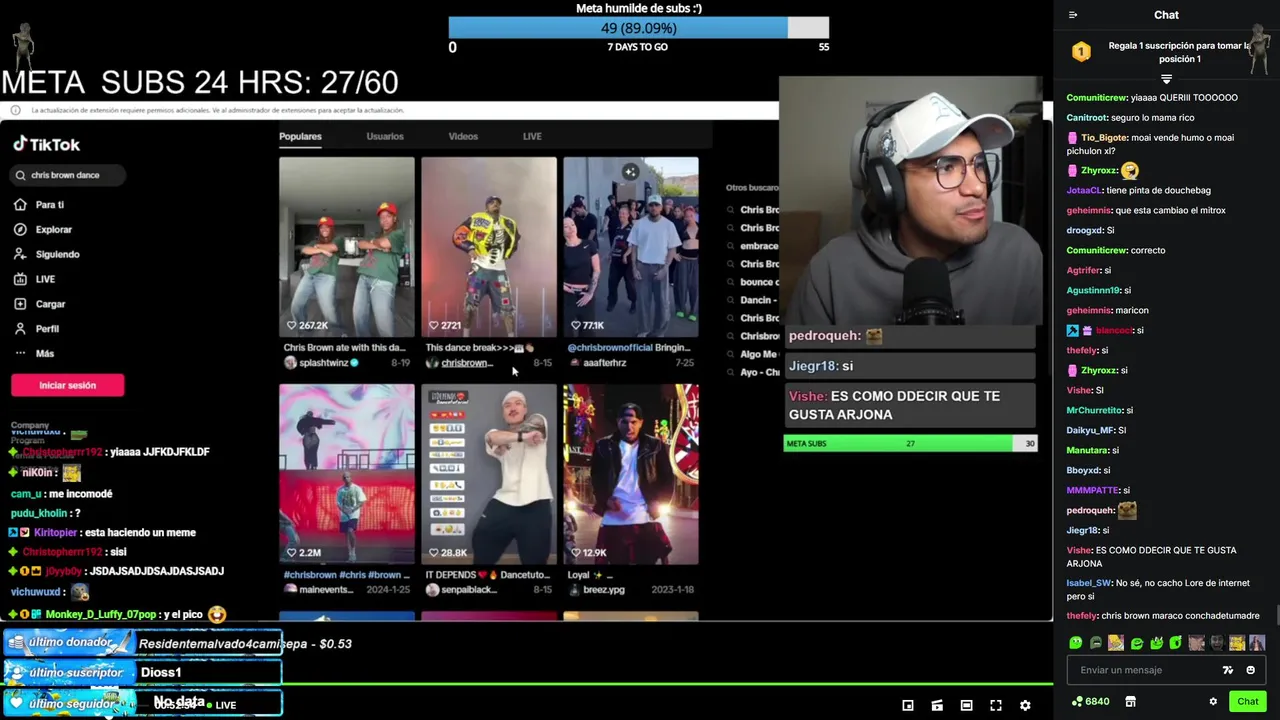
Task: Click caption 'Chris Brown ate with this da...'
Action: (x=344, y=348)
